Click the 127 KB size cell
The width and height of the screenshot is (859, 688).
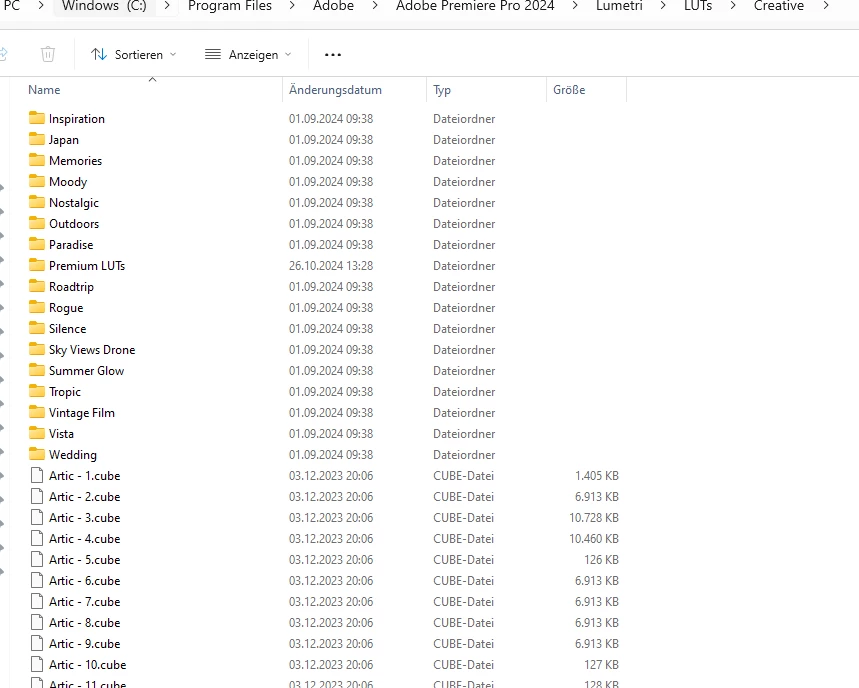pyautogui.click(x=601, y=664)
